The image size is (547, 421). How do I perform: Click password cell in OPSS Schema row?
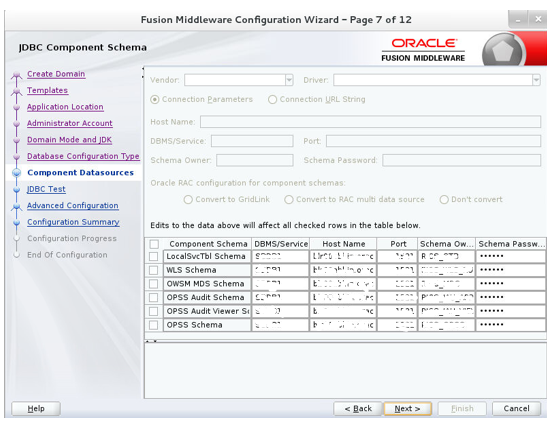coord(511,325)
